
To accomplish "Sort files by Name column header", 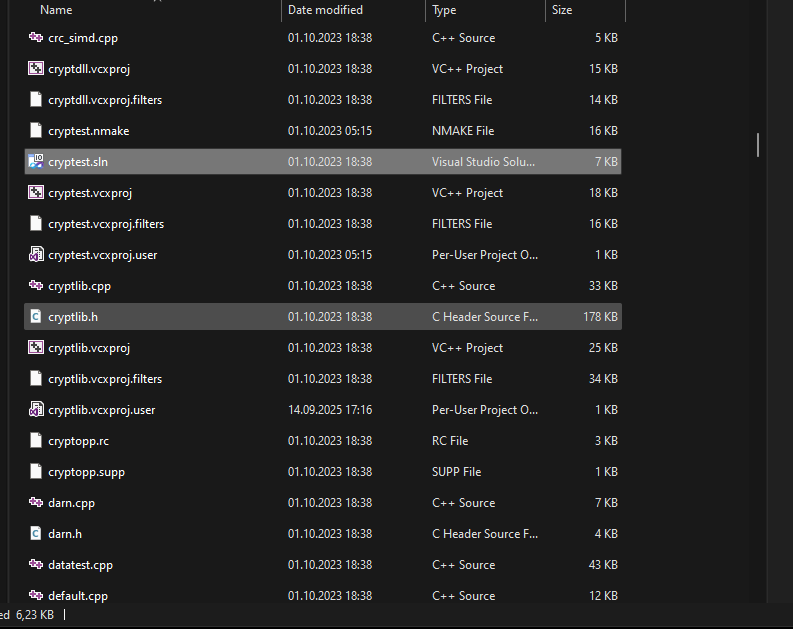I will [x=56, y=10].
